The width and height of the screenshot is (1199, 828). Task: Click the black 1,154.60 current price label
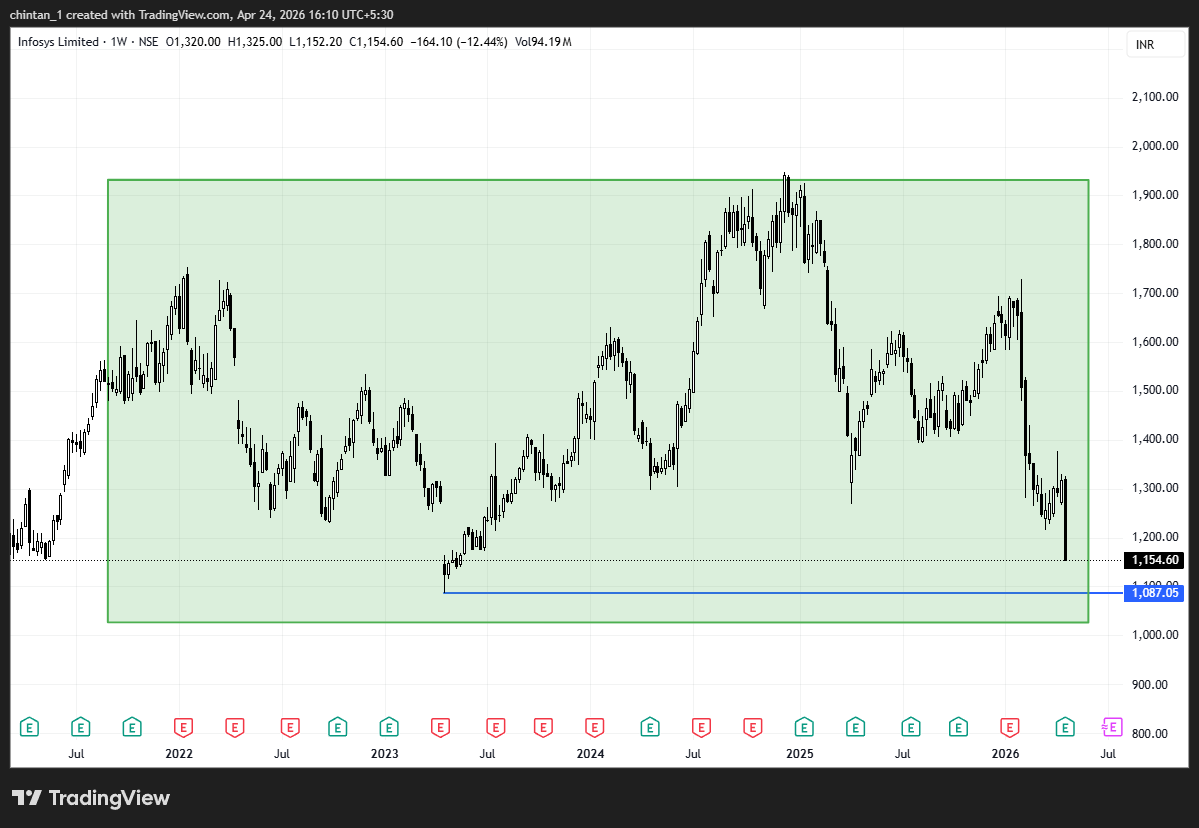pyautogui.click(x=1154, y=560)
